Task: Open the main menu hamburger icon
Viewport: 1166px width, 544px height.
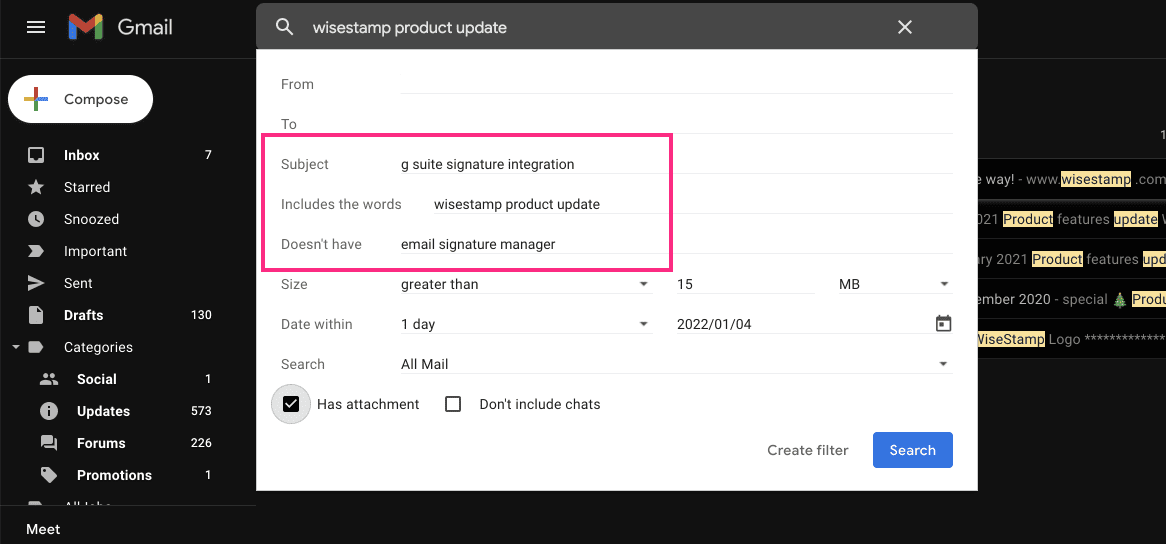Action: point(36,27)
